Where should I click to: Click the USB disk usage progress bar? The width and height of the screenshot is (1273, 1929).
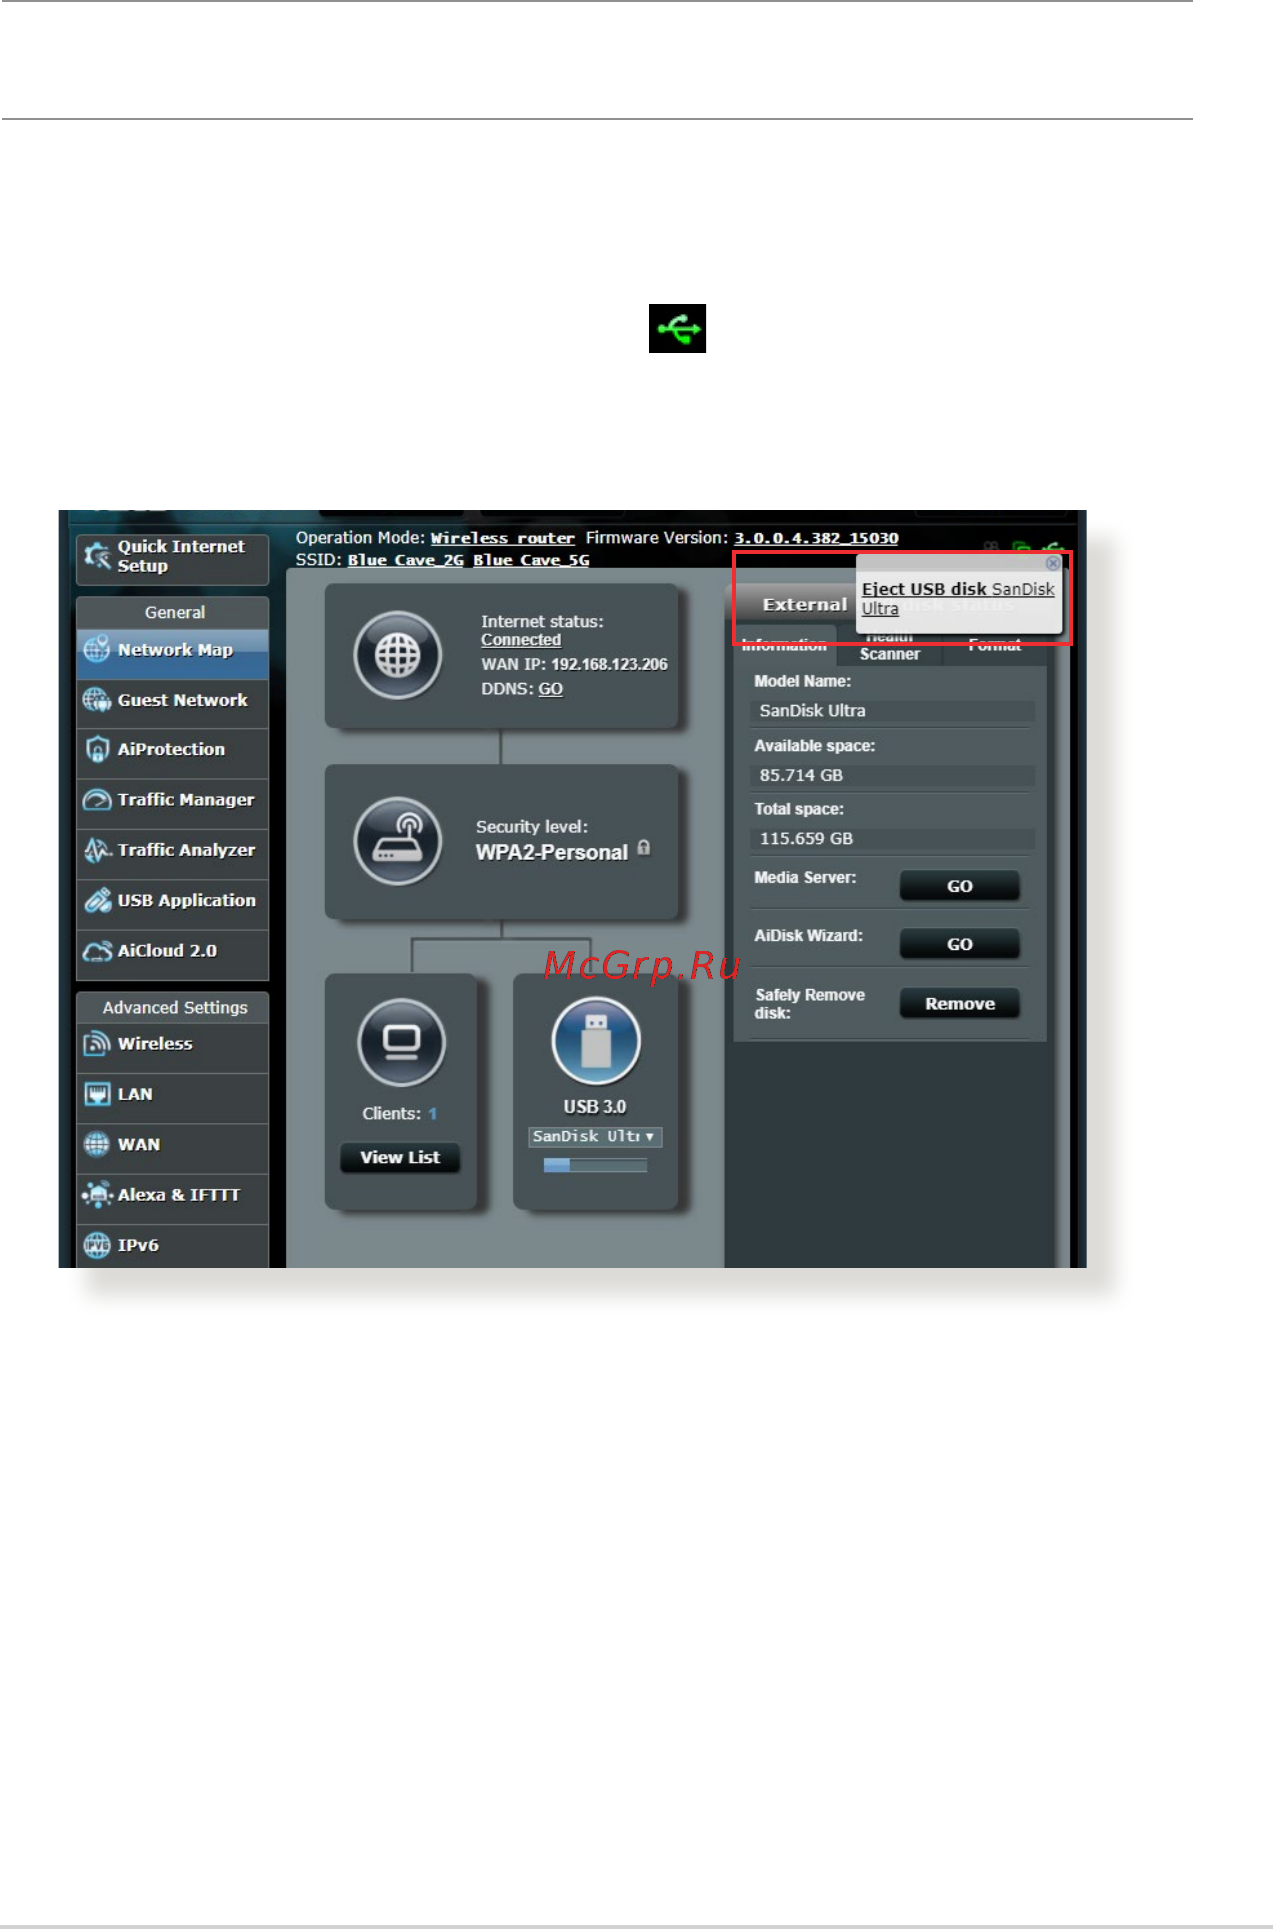(x=596, y=1165)
